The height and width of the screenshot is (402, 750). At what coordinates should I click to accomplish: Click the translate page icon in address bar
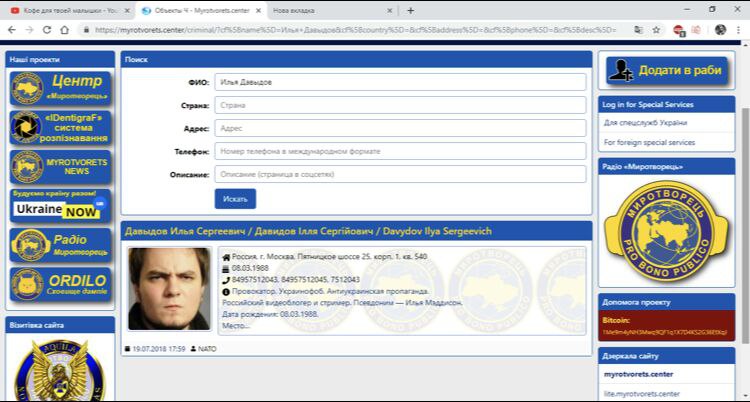point(638,30)
